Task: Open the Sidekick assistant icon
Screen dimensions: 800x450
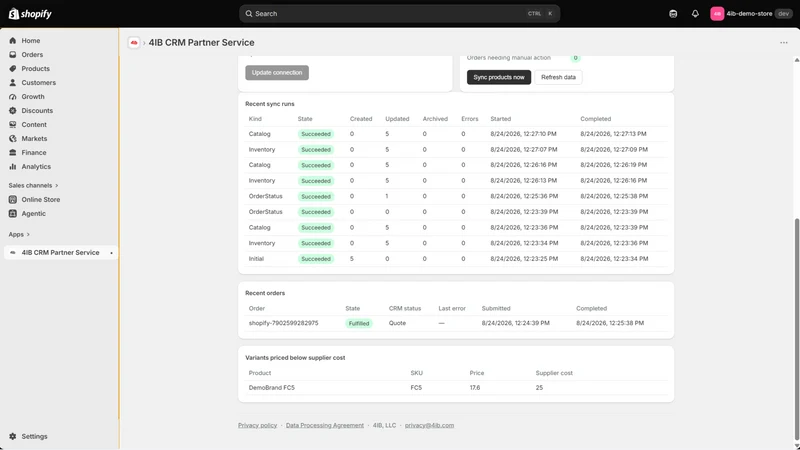Action: tap(673, 14)
